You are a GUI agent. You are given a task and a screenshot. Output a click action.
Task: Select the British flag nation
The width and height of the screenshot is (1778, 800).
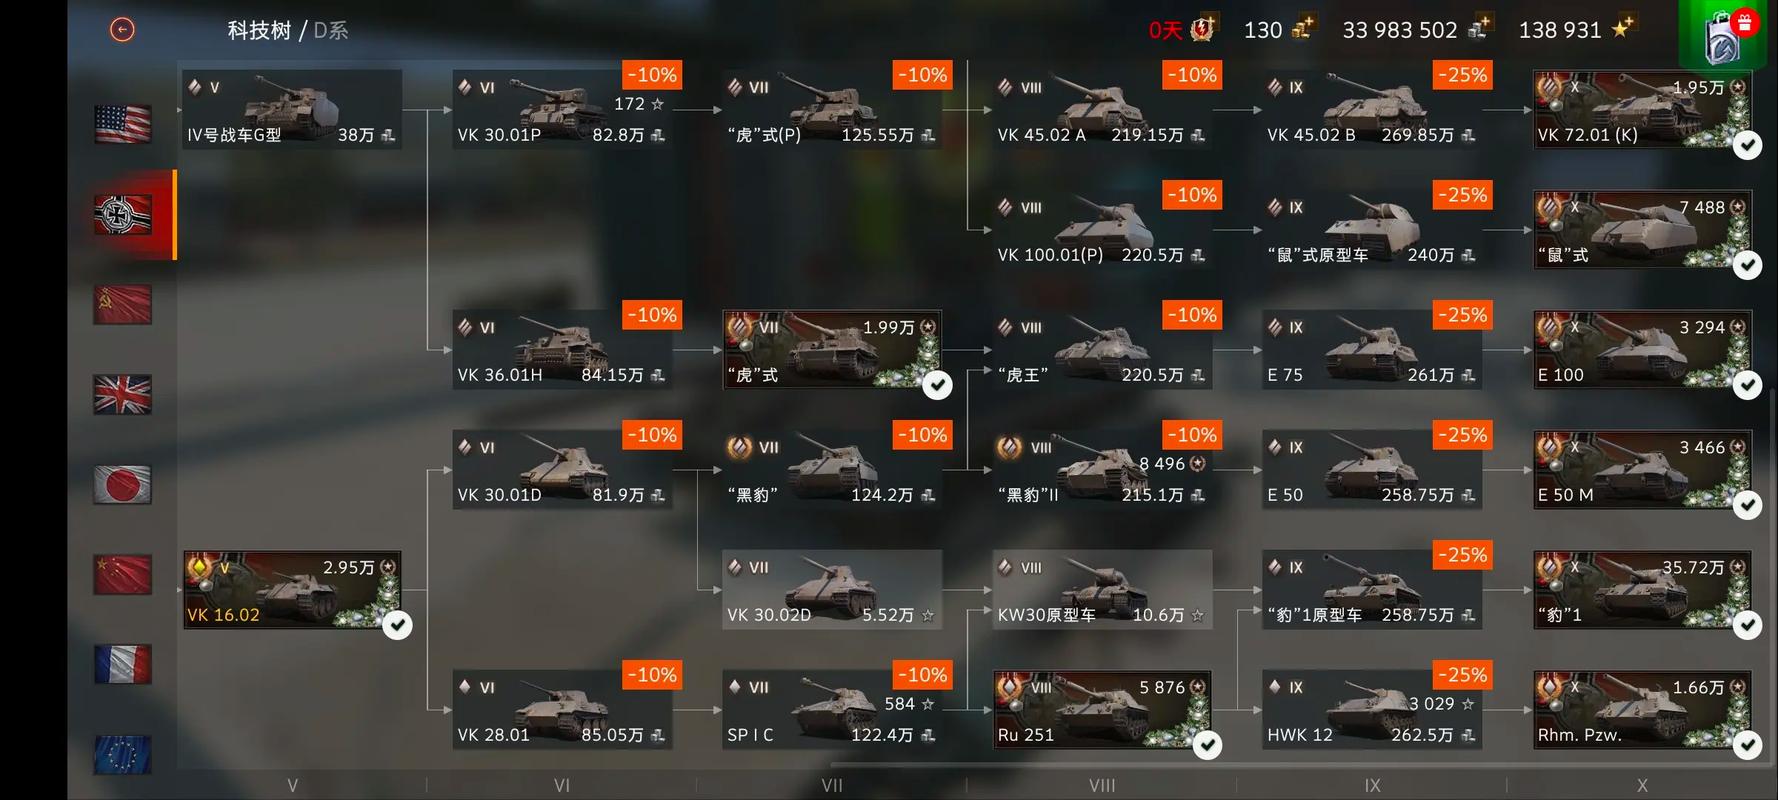click(x=123, y=394)
